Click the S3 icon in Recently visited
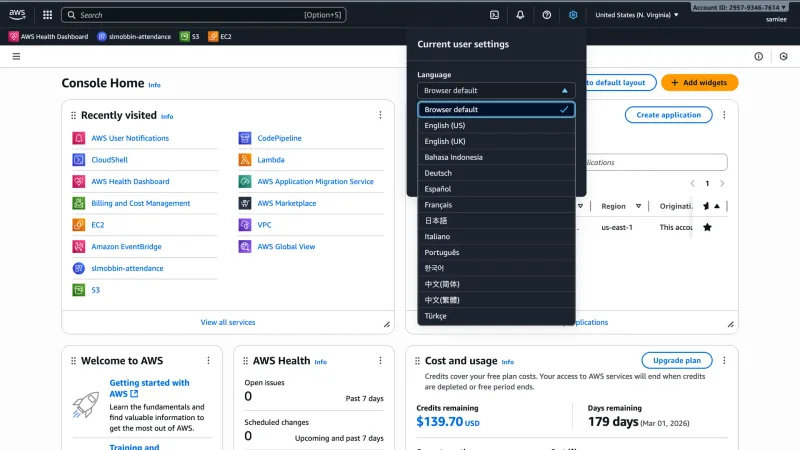This screenshot has width=800, height=450. [79, 290]
